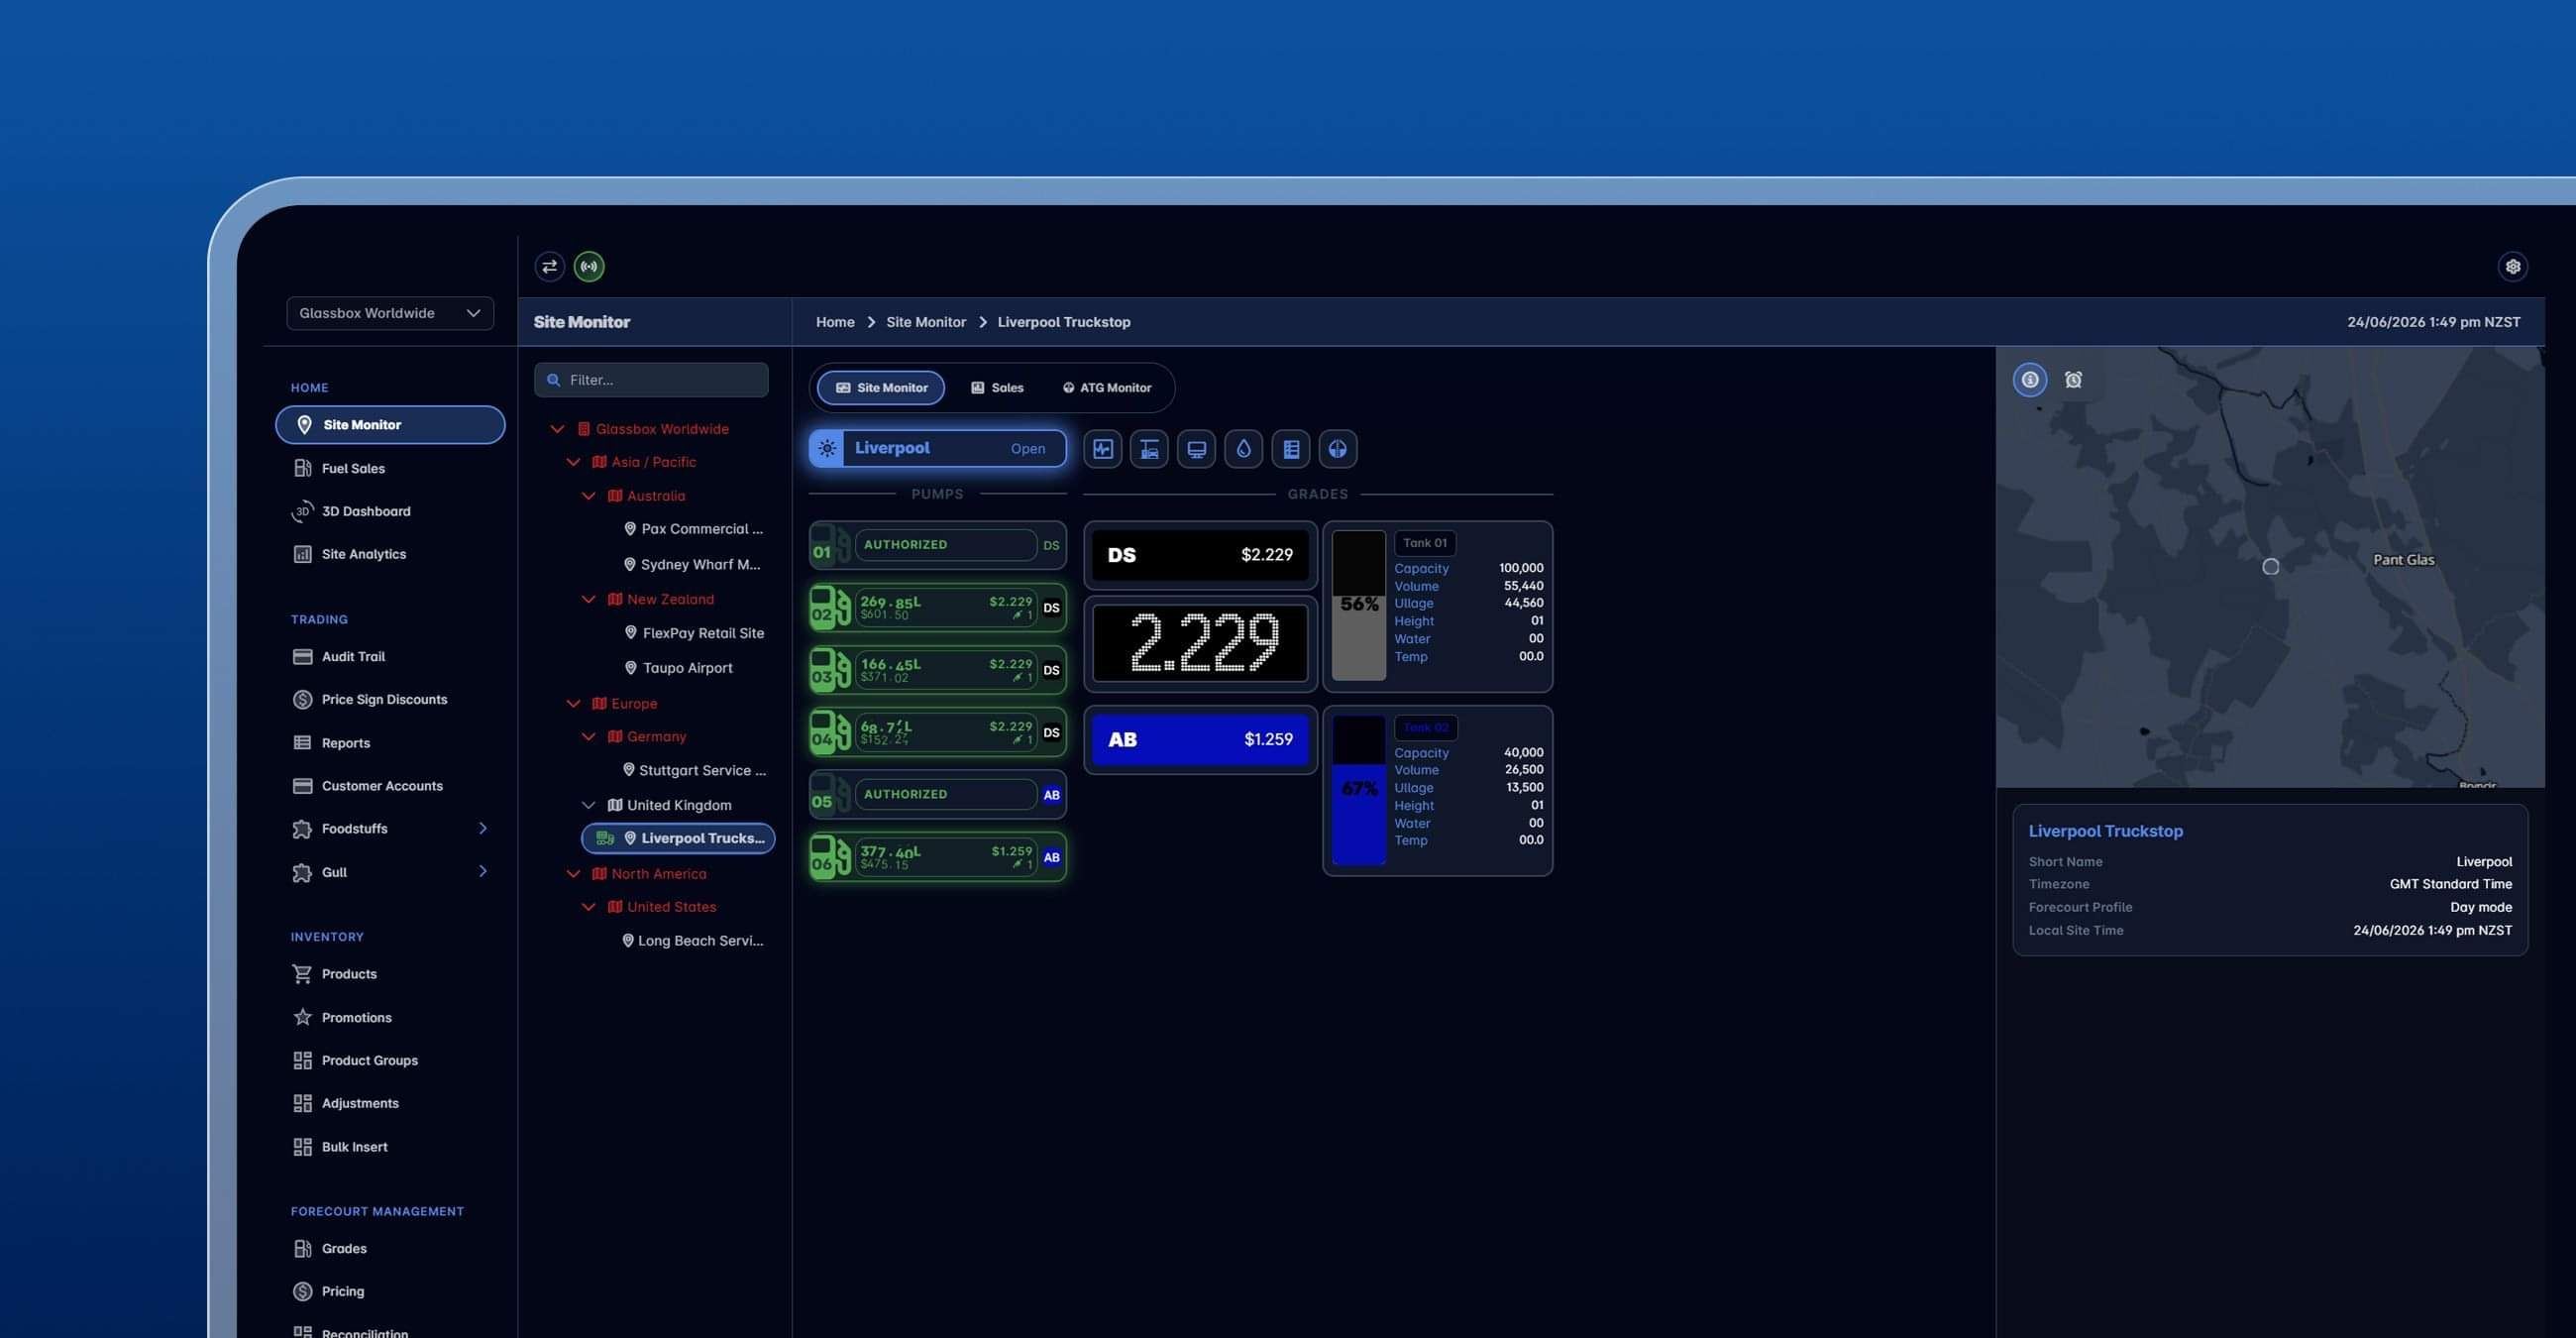Switch to the Site Monitor tab

881,388
